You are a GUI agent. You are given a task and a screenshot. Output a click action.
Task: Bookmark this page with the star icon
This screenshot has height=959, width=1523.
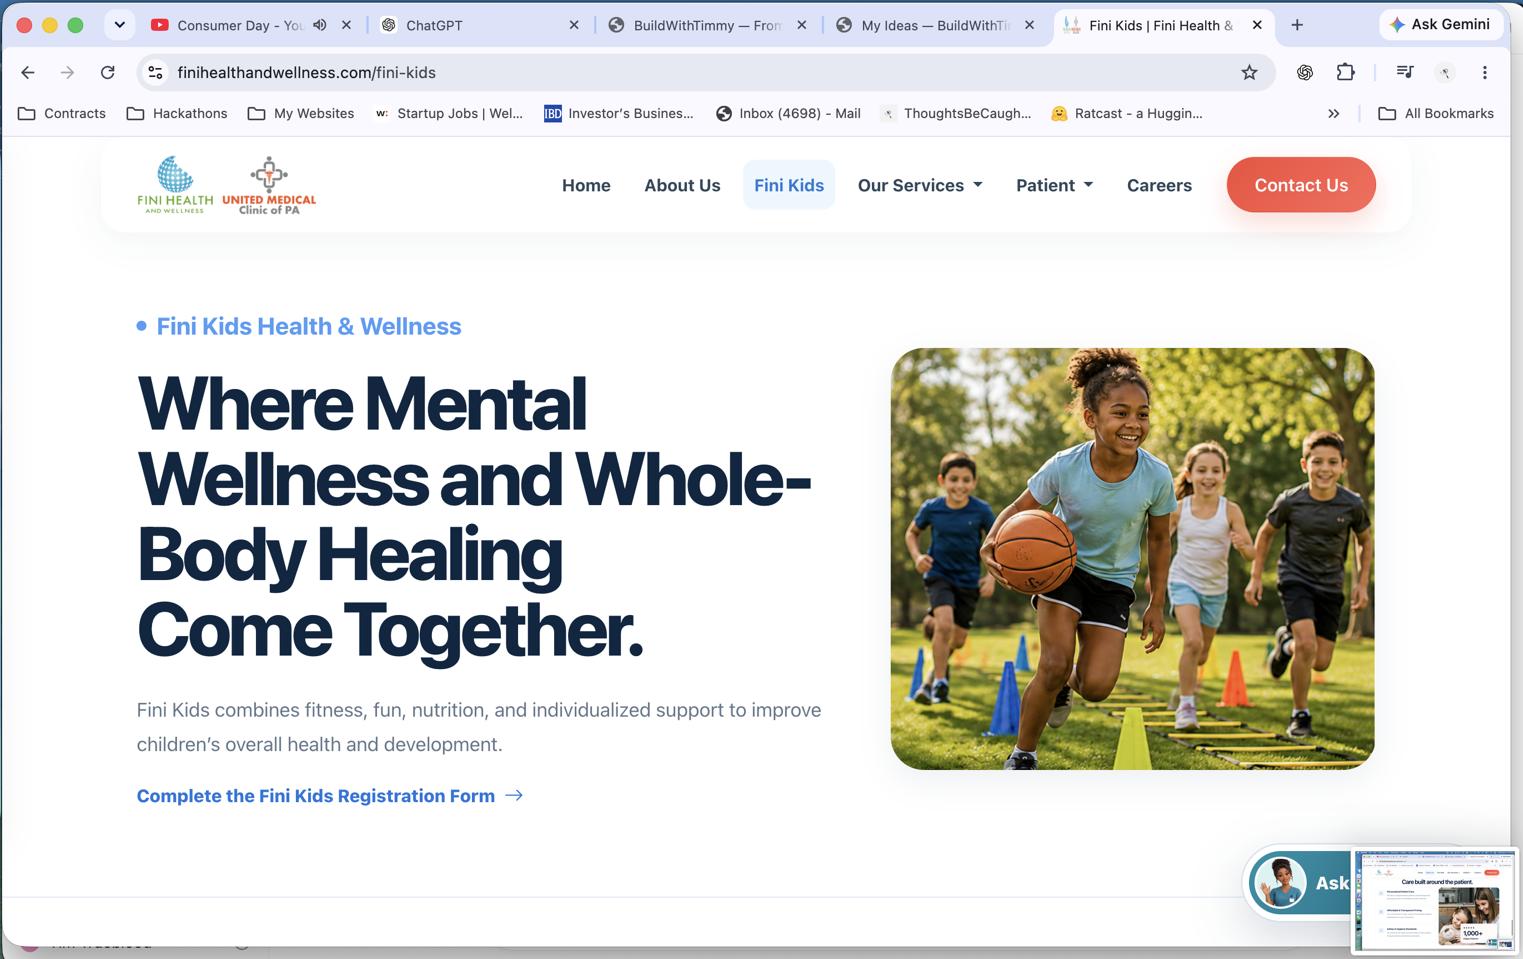click(1249, 72)
